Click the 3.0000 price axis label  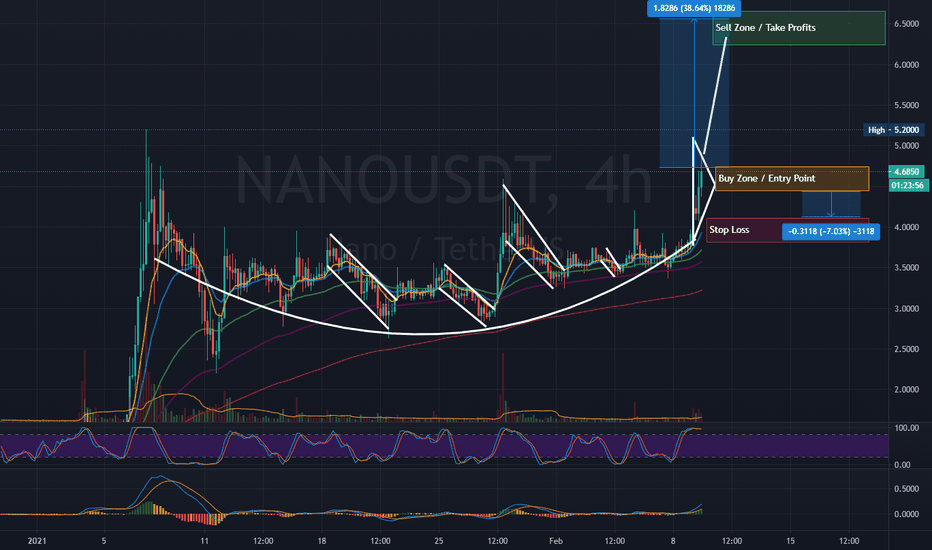coord(906,309)
